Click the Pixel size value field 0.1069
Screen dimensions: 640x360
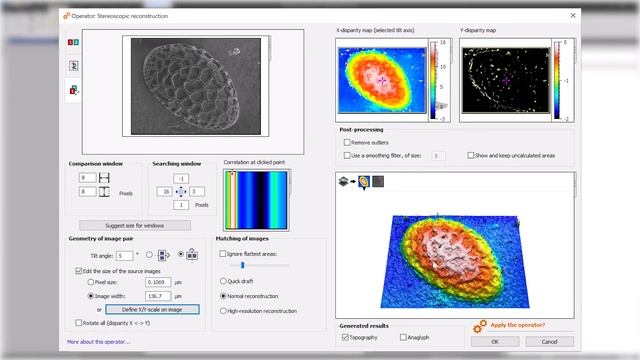pyautogui.click(x=158, y=282)
